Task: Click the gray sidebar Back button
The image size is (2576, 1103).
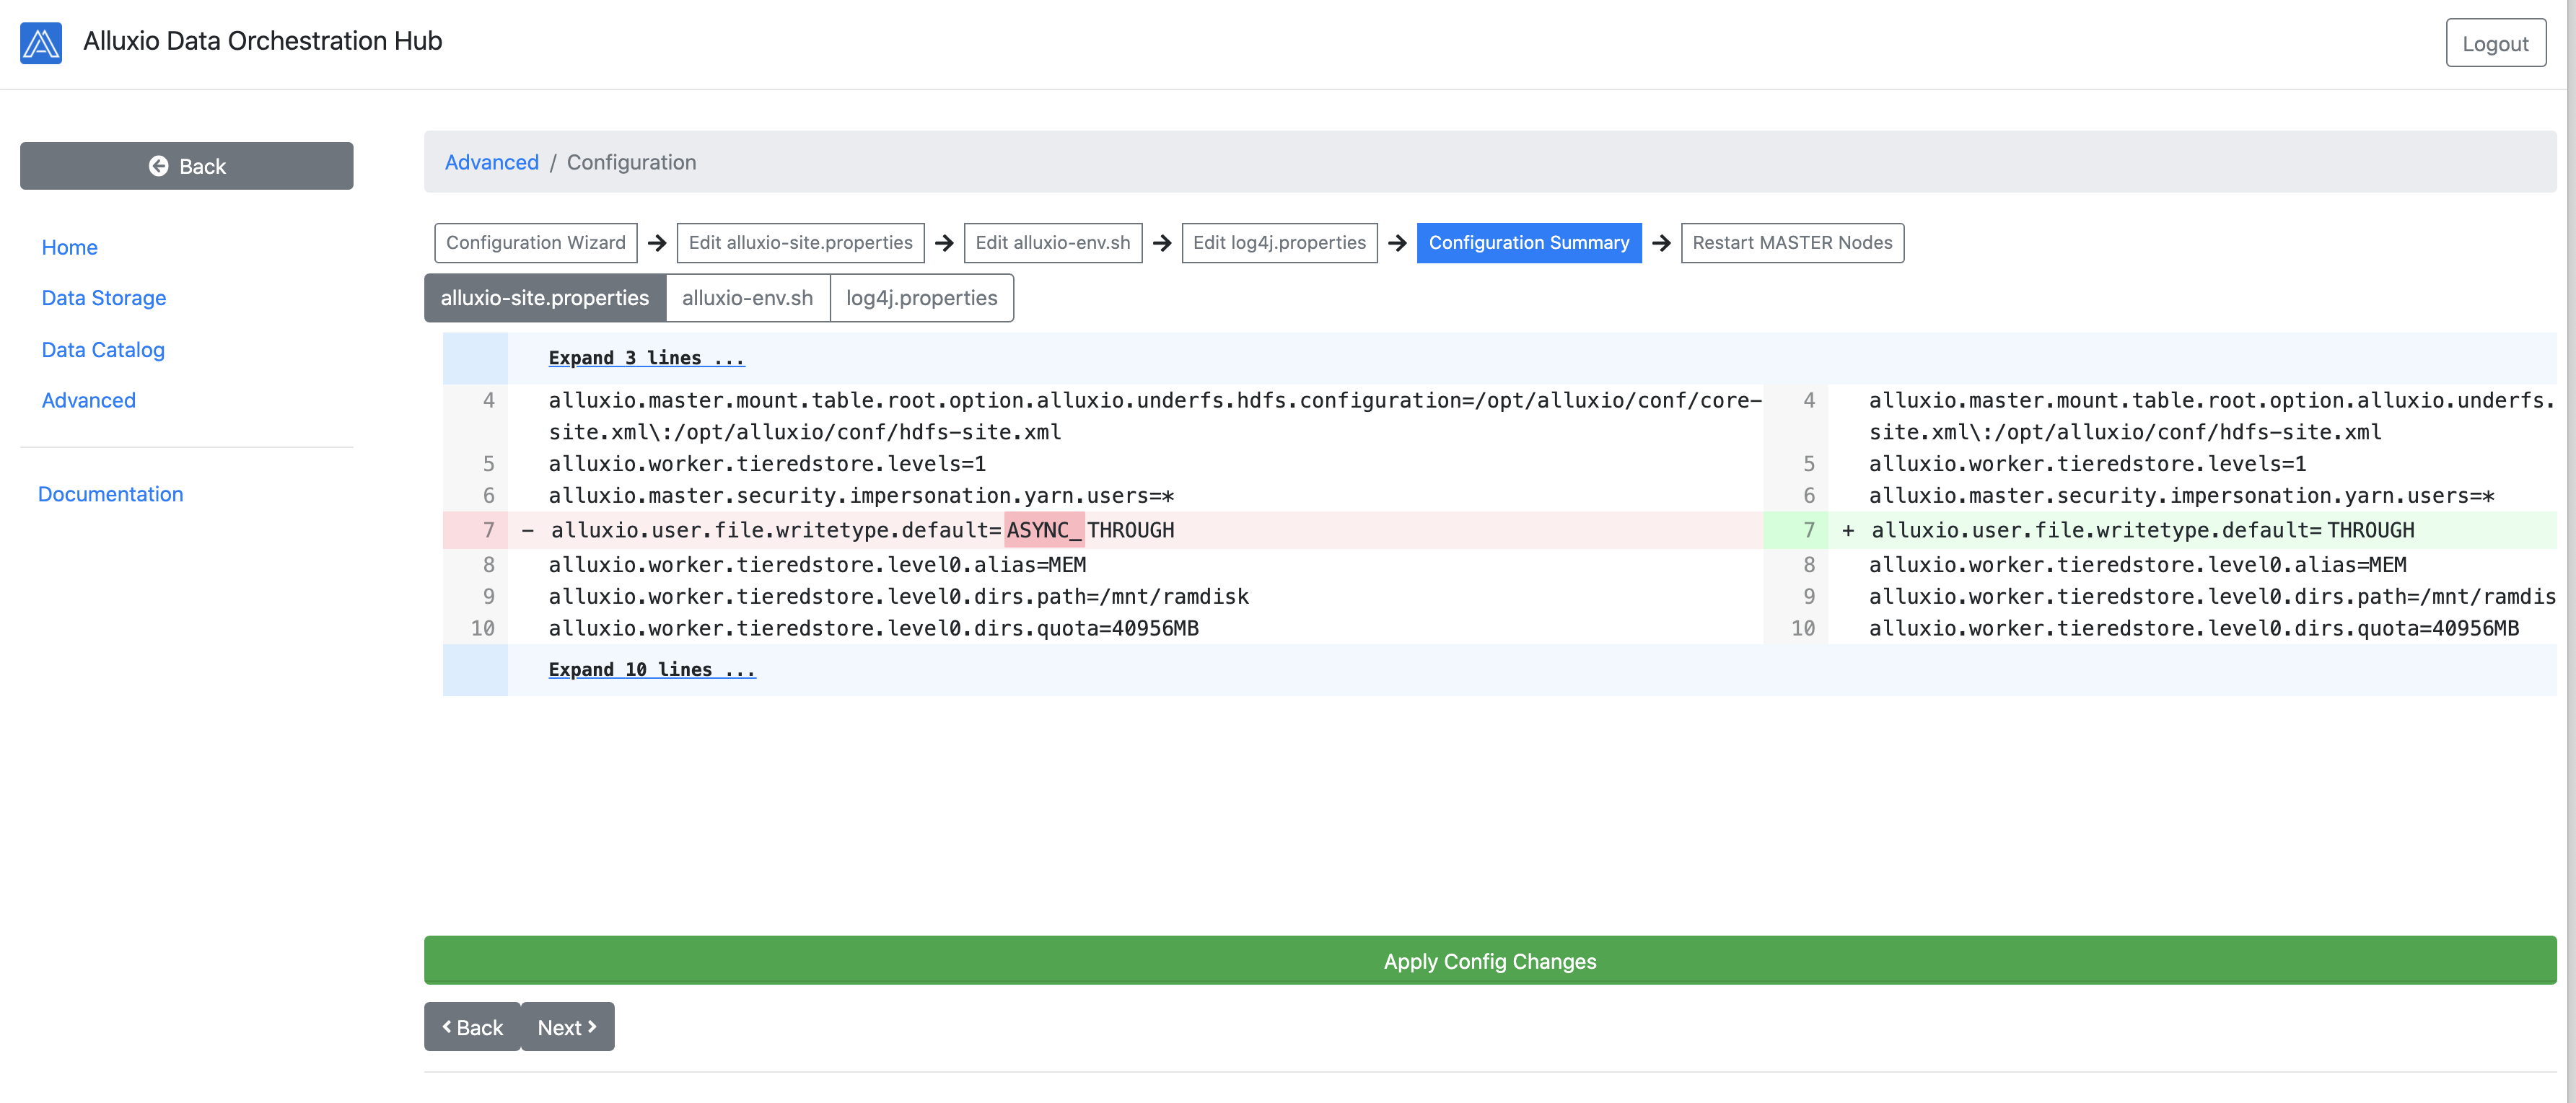Action: [x=187, y=166]
